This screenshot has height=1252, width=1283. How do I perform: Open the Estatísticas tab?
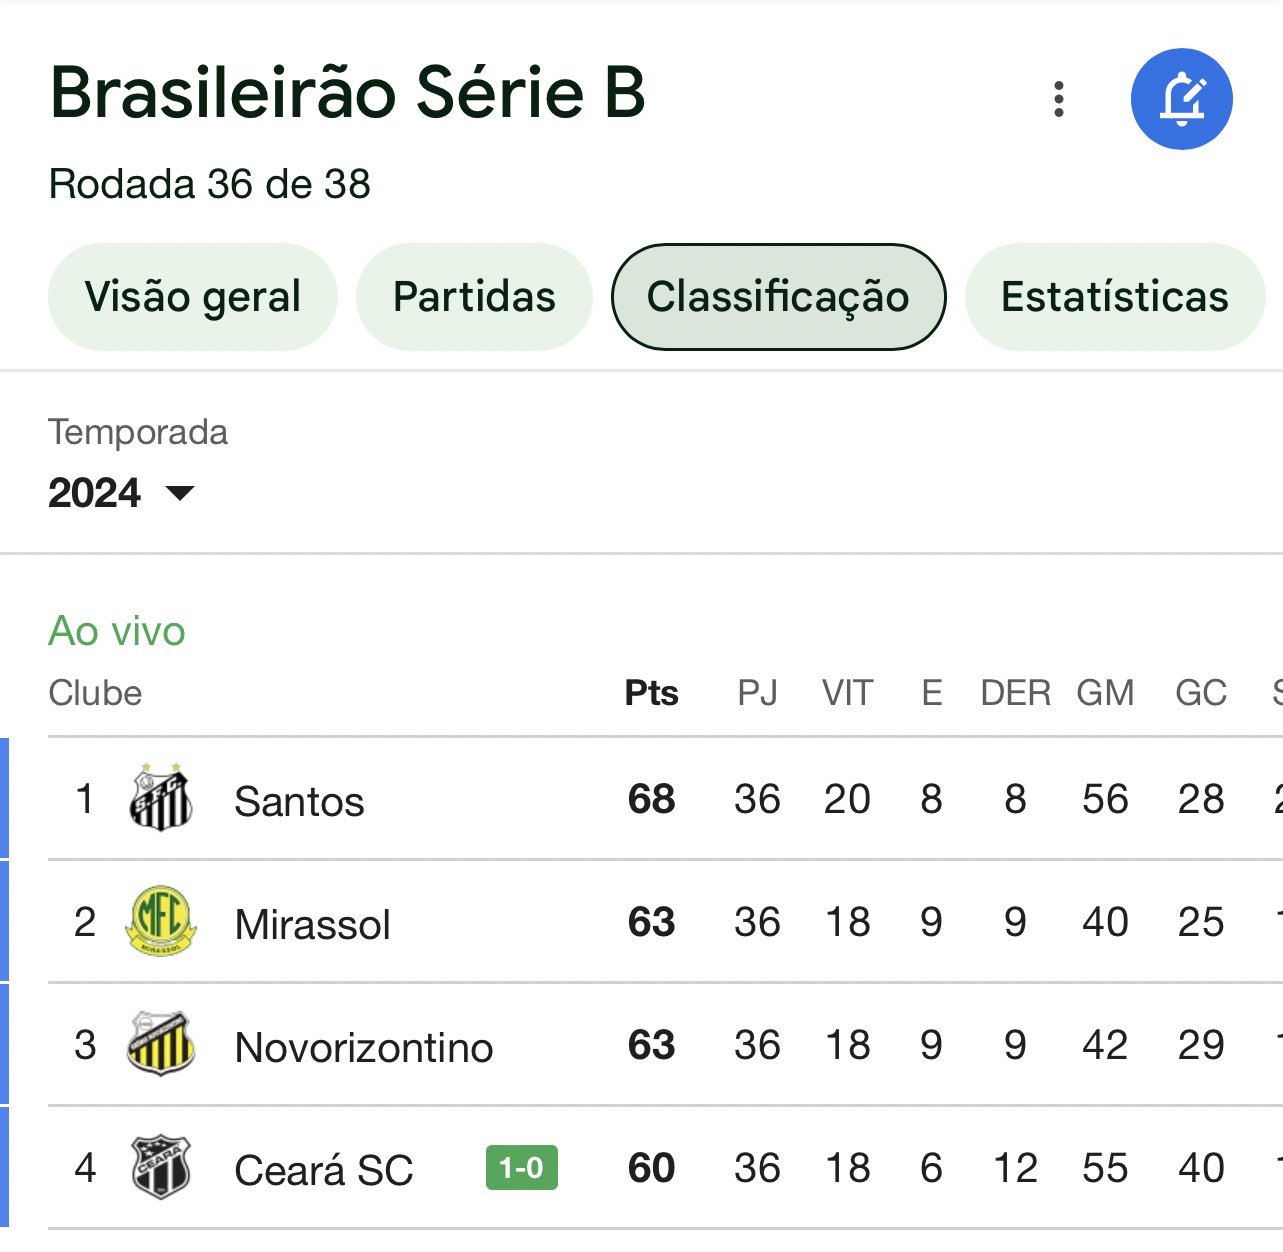pyautogui.click(x=1115, y=297)
